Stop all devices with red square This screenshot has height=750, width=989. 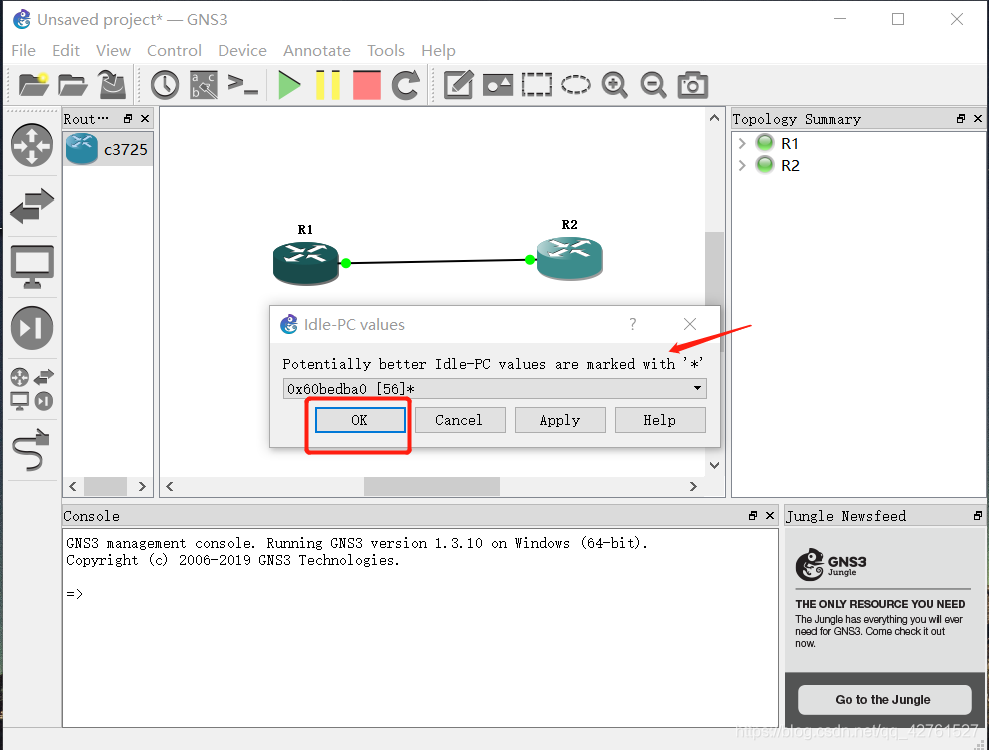click(366, 85)
